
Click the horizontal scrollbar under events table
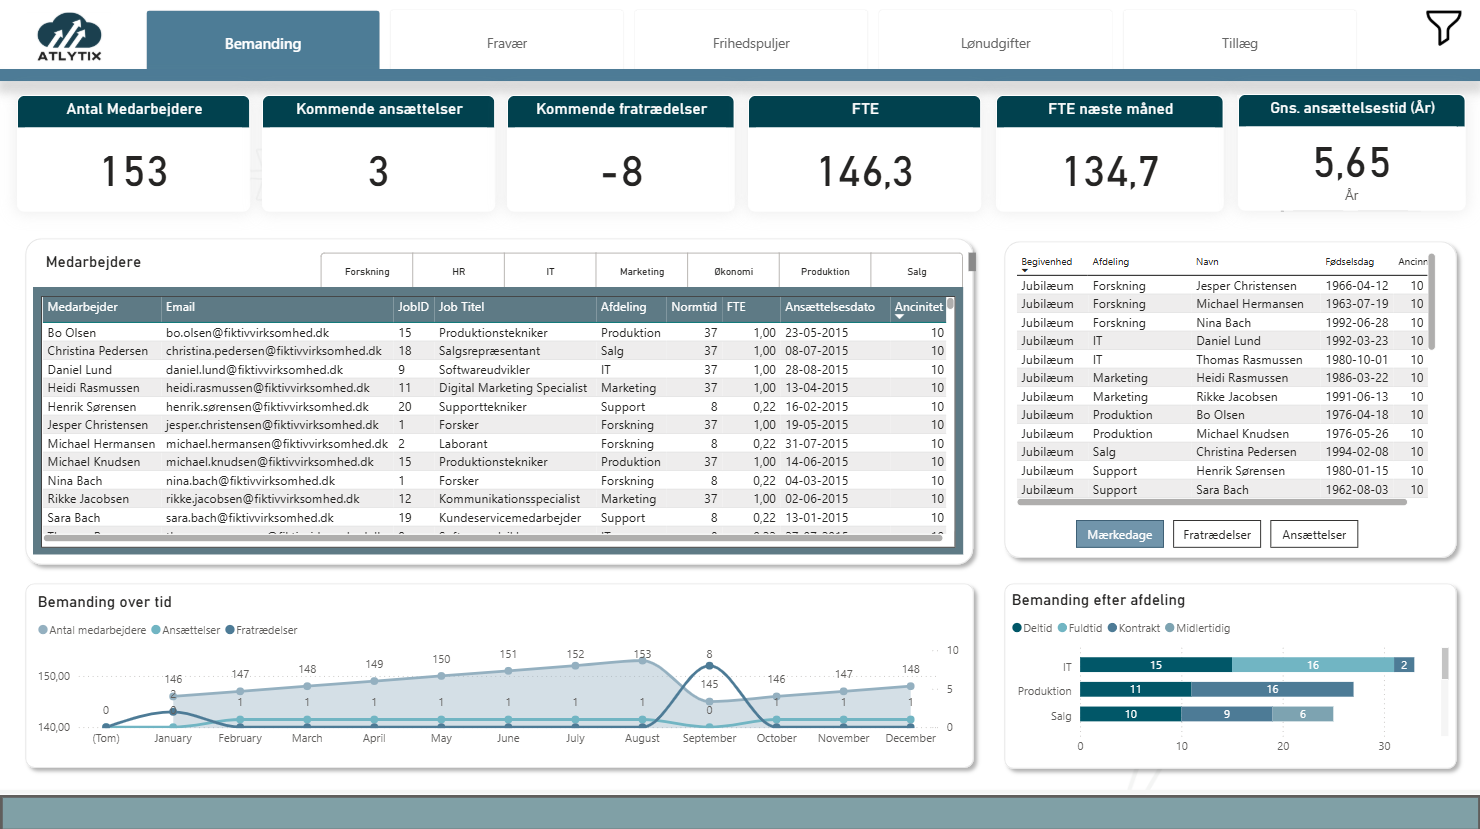[1212, 502]
